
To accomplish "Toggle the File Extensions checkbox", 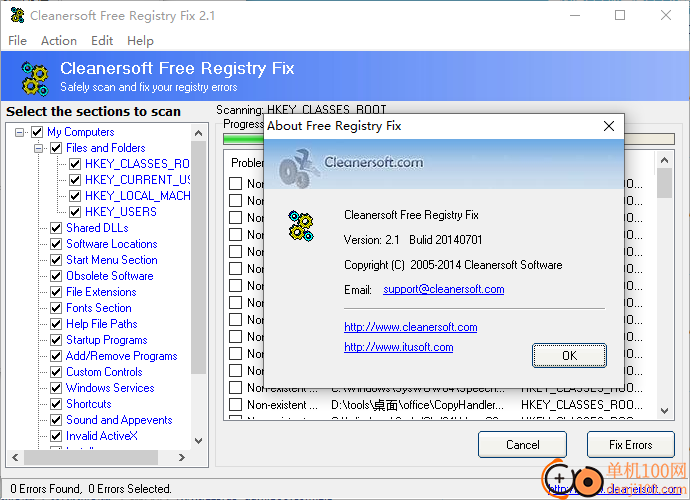I will click(x=56, y=292).
